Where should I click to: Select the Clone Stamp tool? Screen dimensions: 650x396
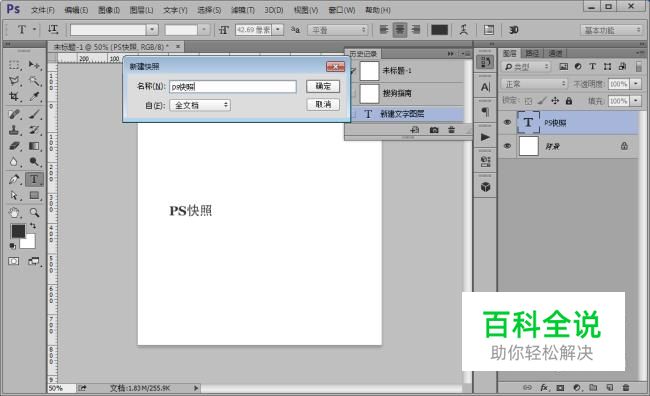click(14, 130)
